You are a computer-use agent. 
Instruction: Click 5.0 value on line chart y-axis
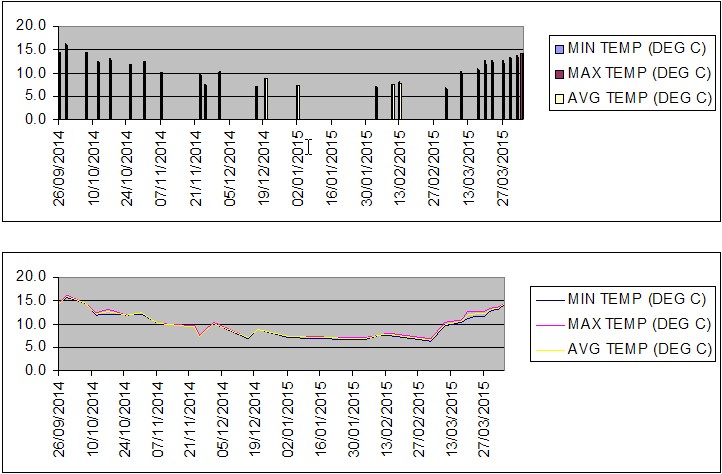coord(35,347)
